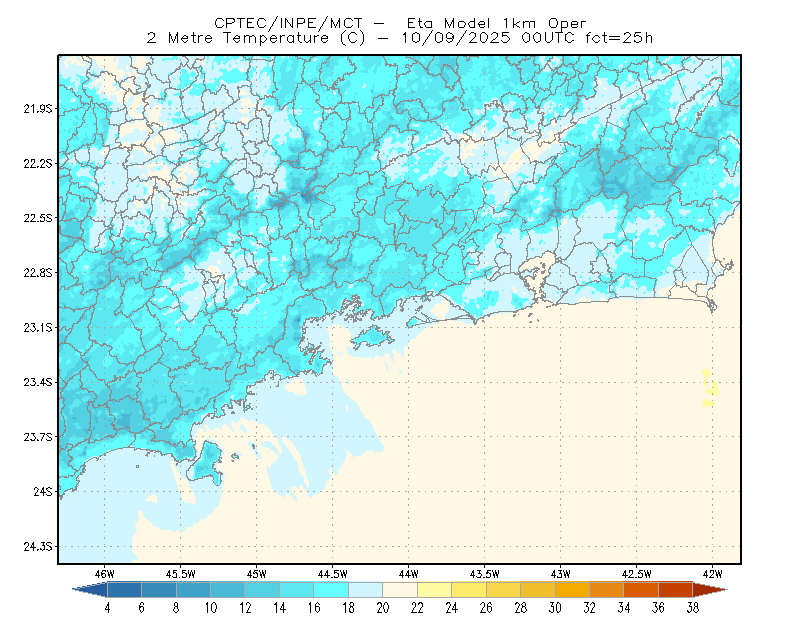Image resolution: width=800 pixels, height=618 pixels.
Task: Select the 24S latitude label
Action: click(43, 491)
